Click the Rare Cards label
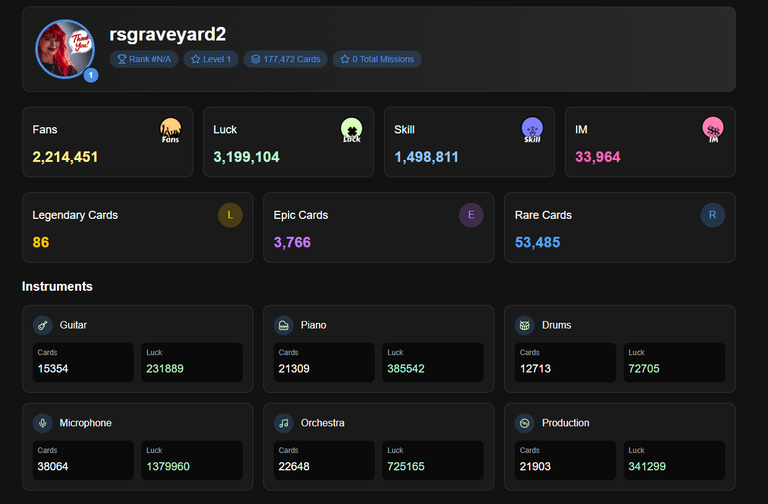 543,216
